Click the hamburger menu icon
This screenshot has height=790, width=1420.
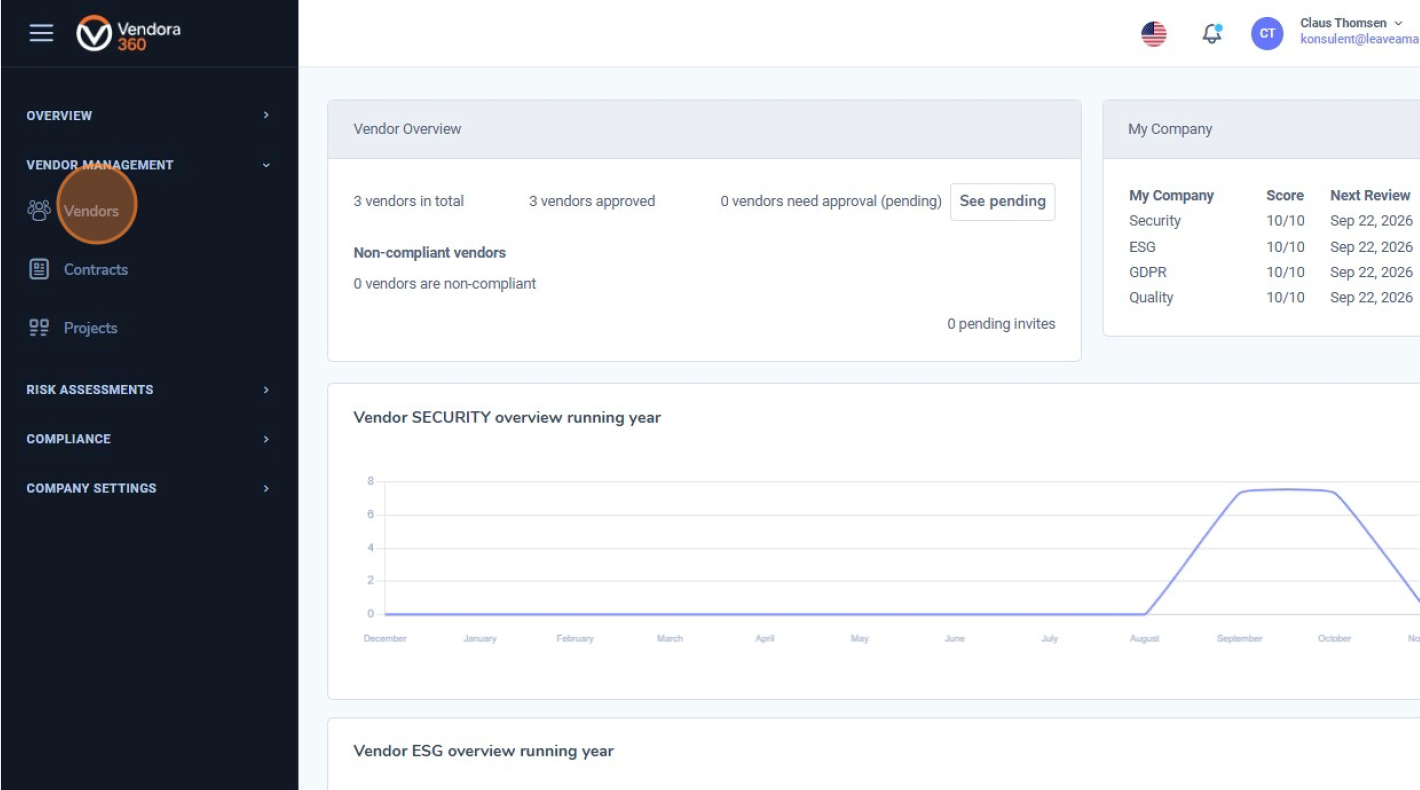(41, 33)
